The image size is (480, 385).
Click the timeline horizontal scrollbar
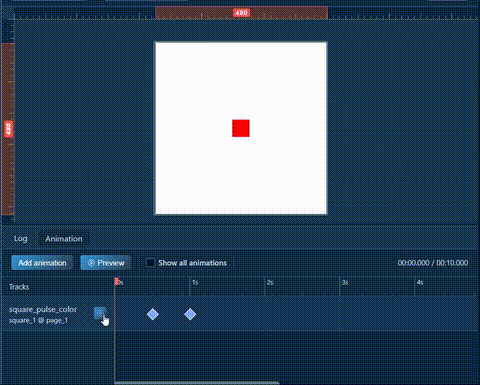point(197,383)
